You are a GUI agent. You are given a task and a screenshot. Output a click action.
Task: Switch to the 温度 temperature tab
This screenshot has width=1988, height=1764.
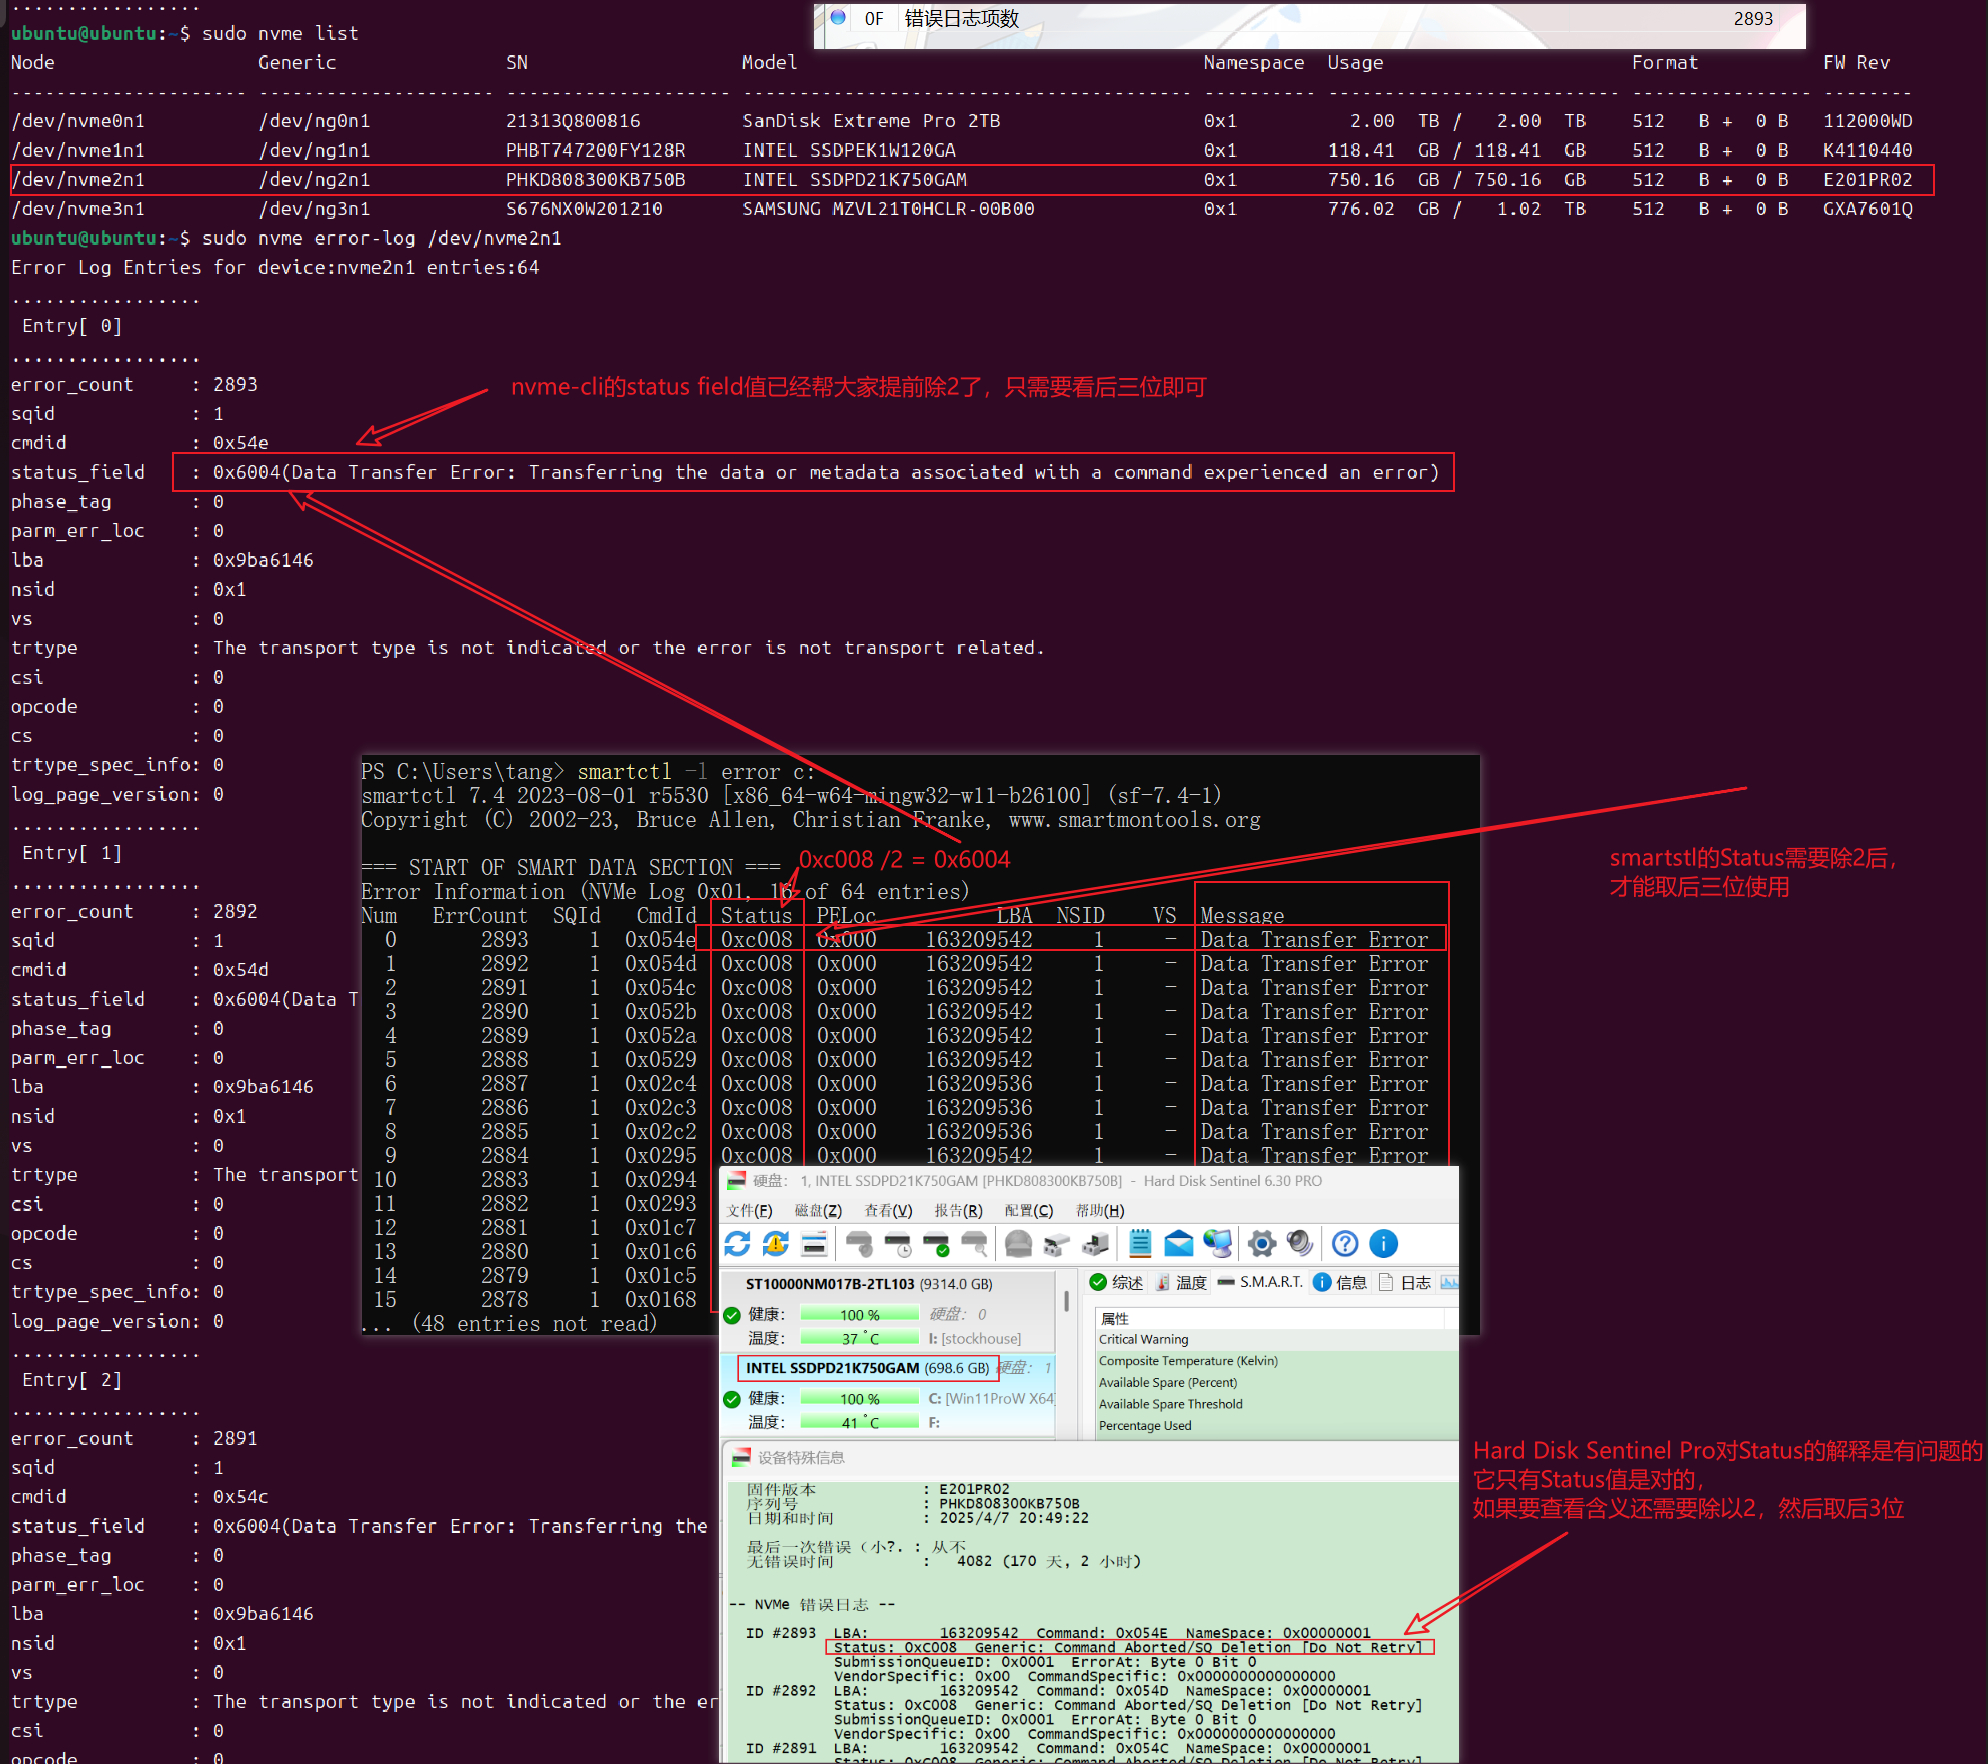tap(1181, 1282)
